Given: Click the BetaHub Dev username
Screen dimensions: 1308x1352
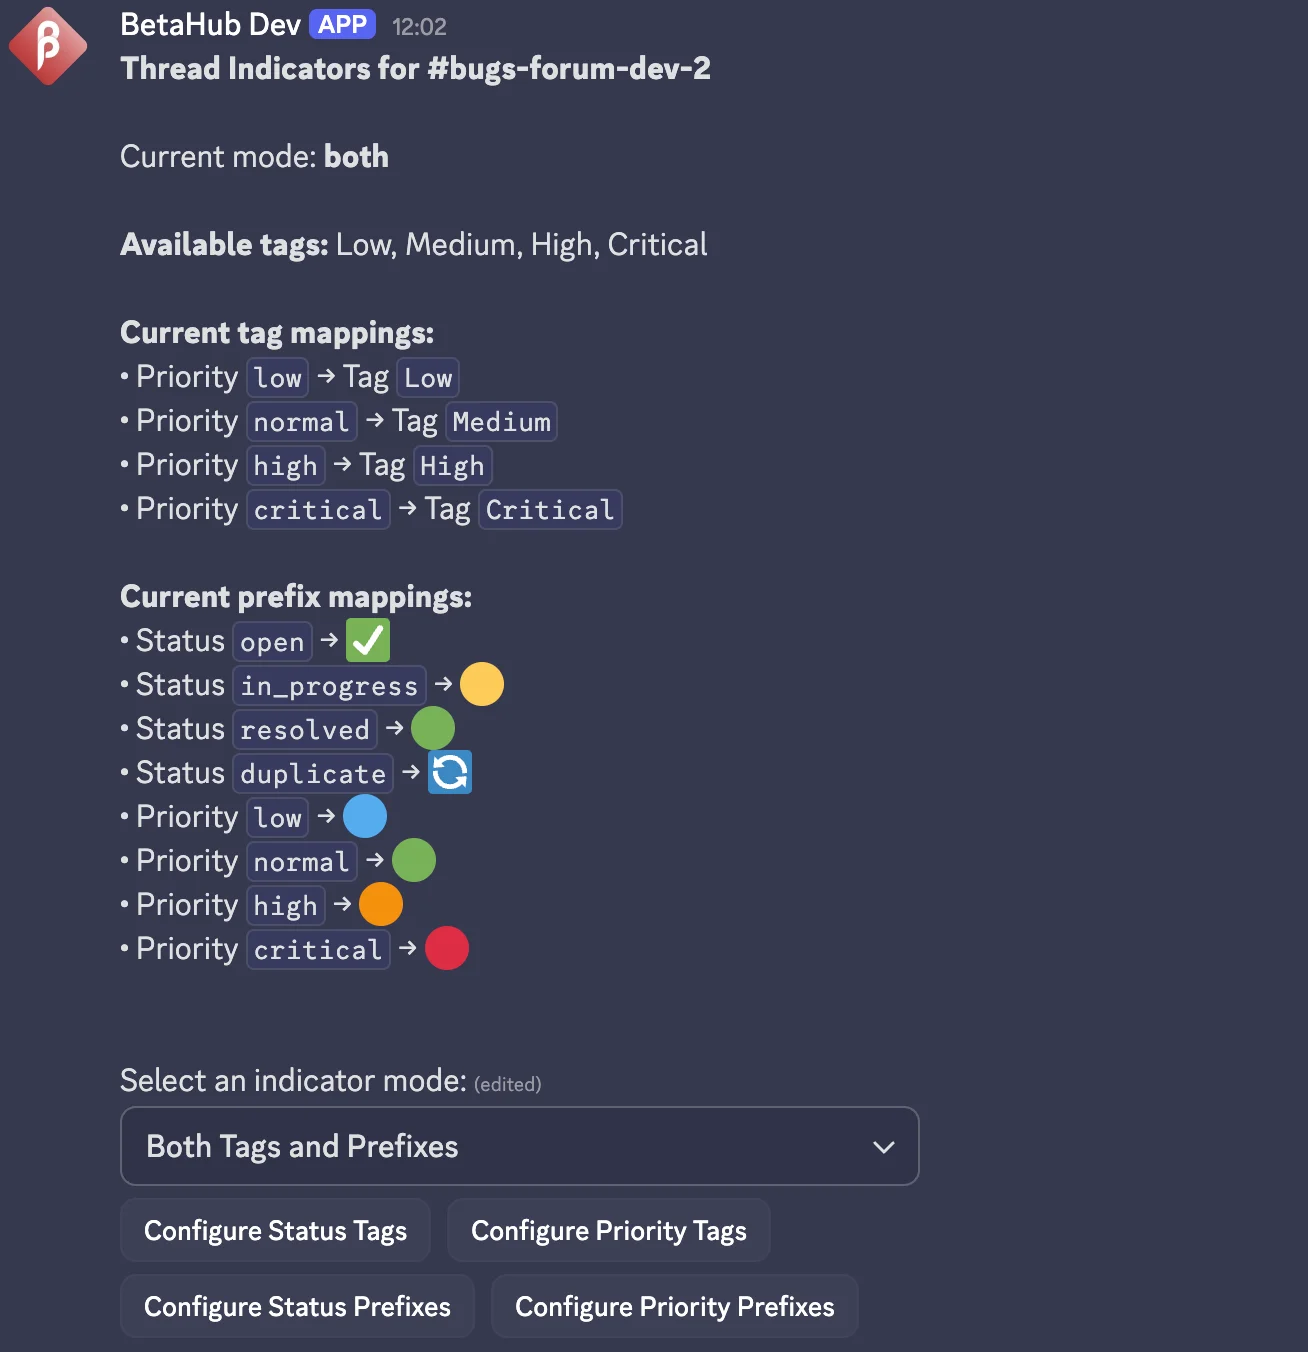Looking at the screenshot, I should click(210, 23).
